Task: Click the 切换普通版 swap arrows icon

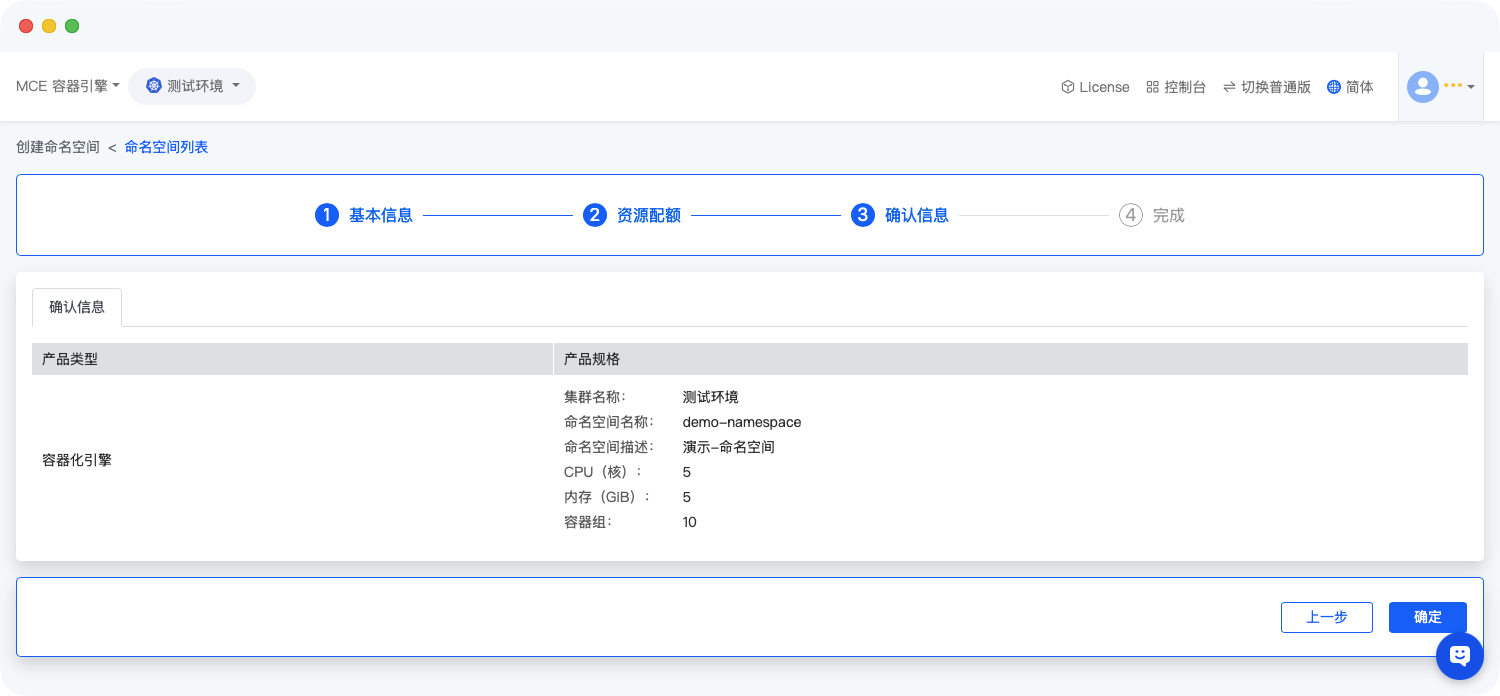Action: pyautogui.click(x=1229, y=87)
